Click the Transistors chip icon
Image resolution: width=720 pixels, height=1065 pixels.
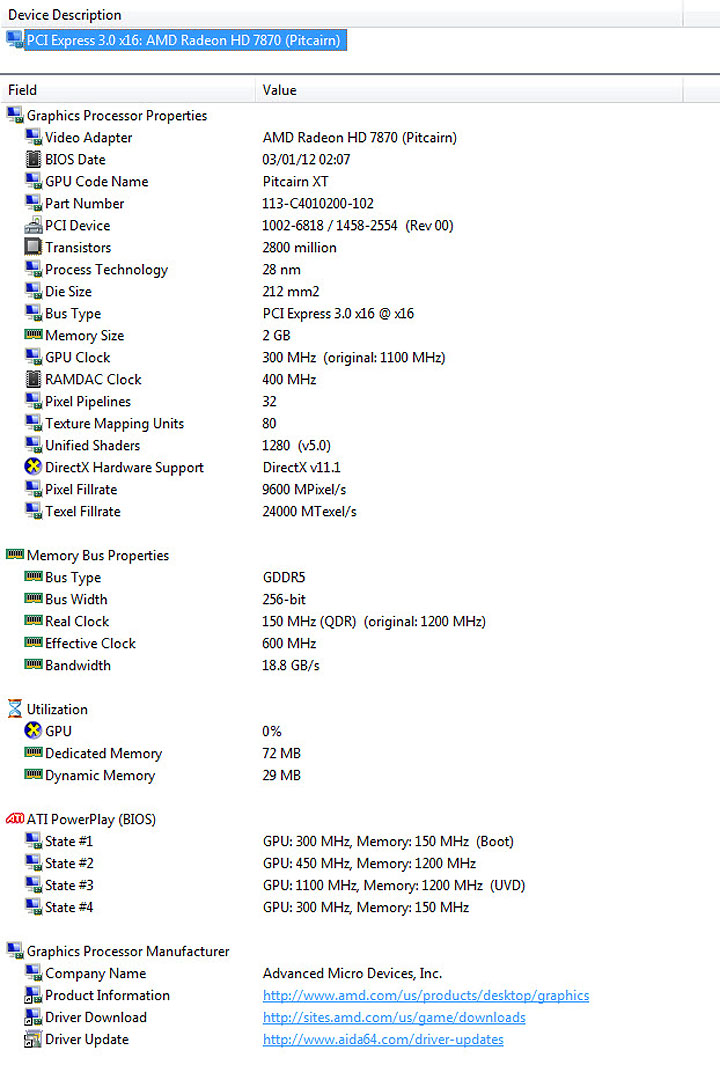tap(33, 247)
